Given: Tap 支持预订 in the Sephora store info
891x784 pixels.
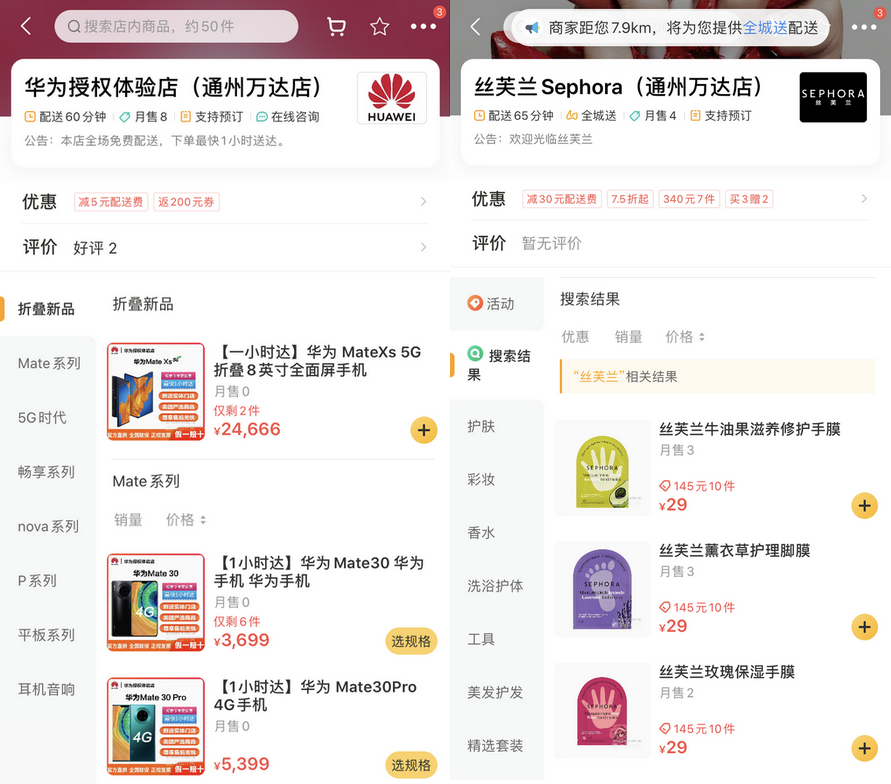Looking at the screenshot, I should [721, 116].
